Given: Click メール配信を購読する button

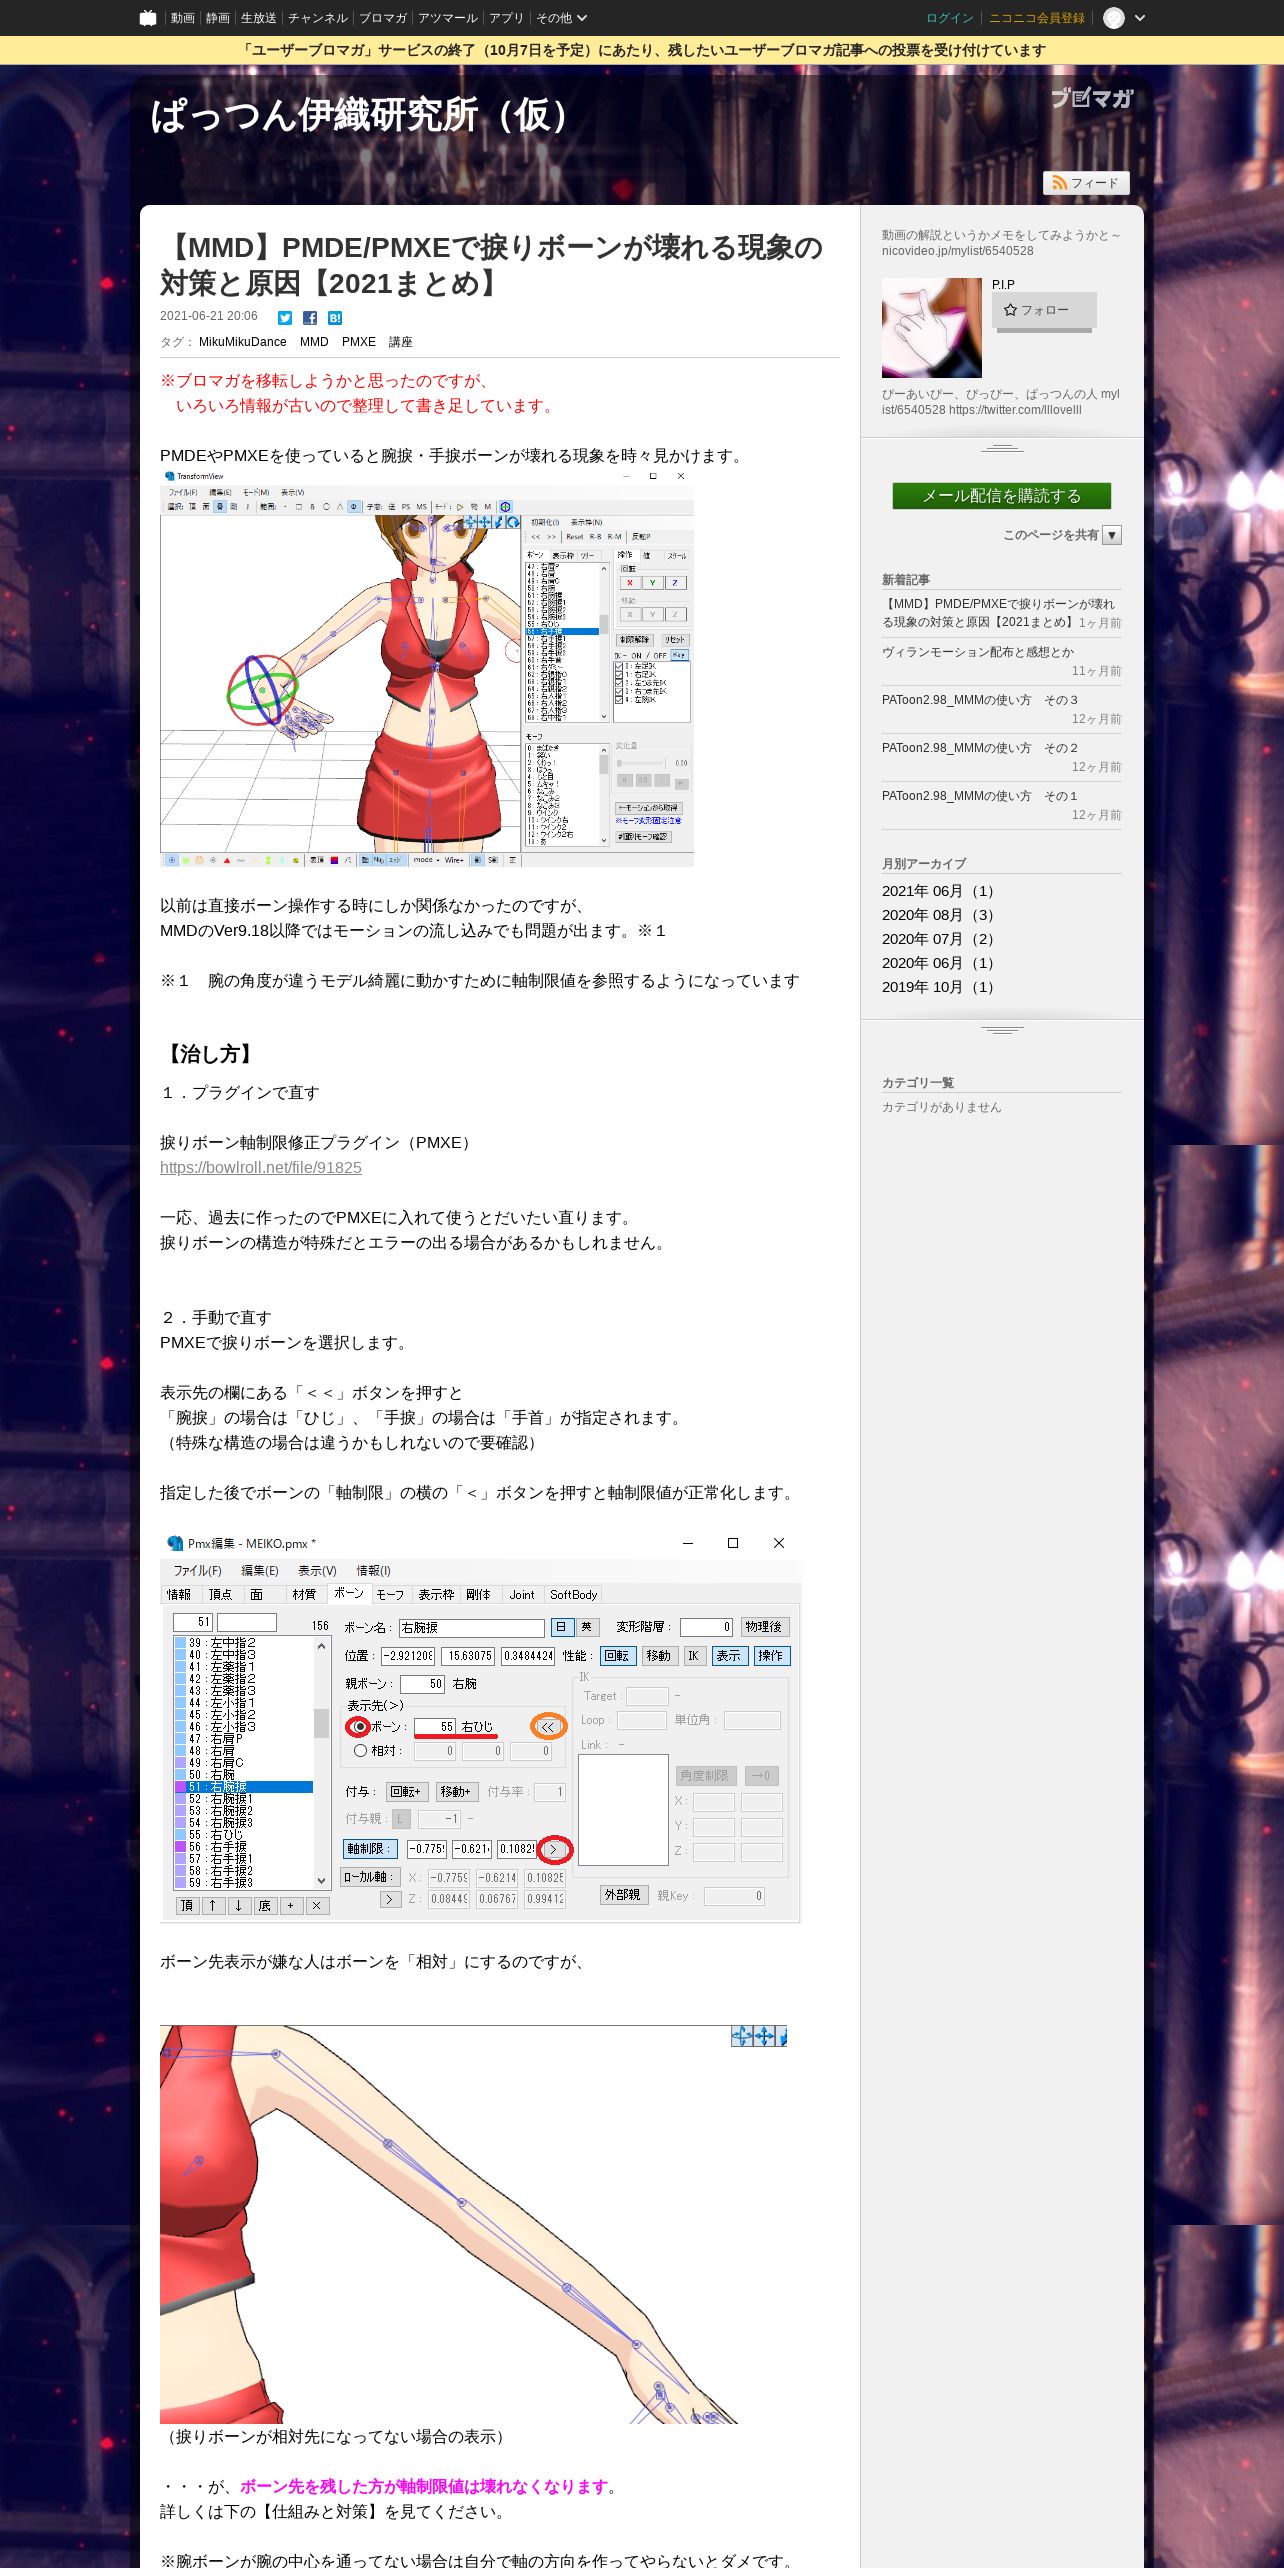Looking at the screenshot, I should pos(1002,496).
